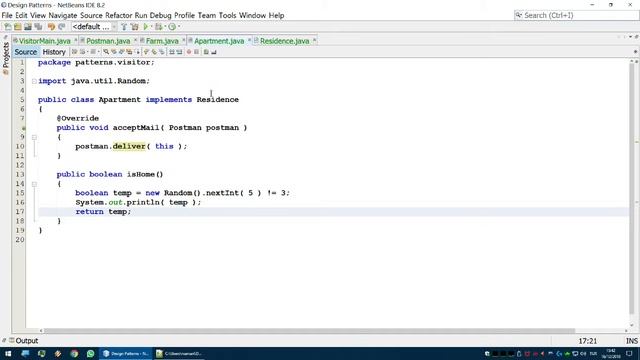Open WhatsApp from the taskbar
This screenshot has width=640, height=360.
pyautogui.click(x=90, y=353)
